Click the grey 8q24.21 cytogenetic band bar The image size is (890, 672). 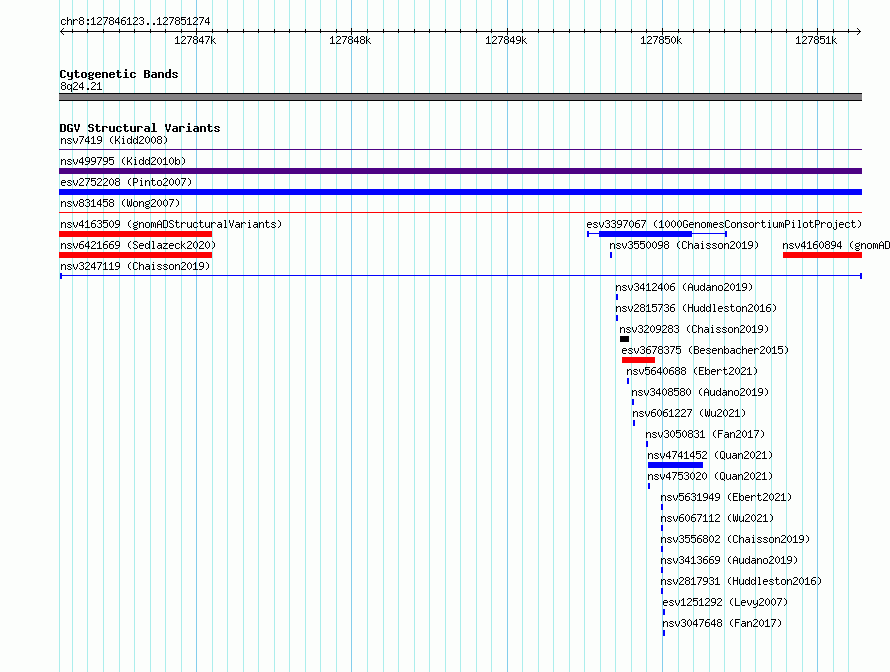(x=460, y=97)
